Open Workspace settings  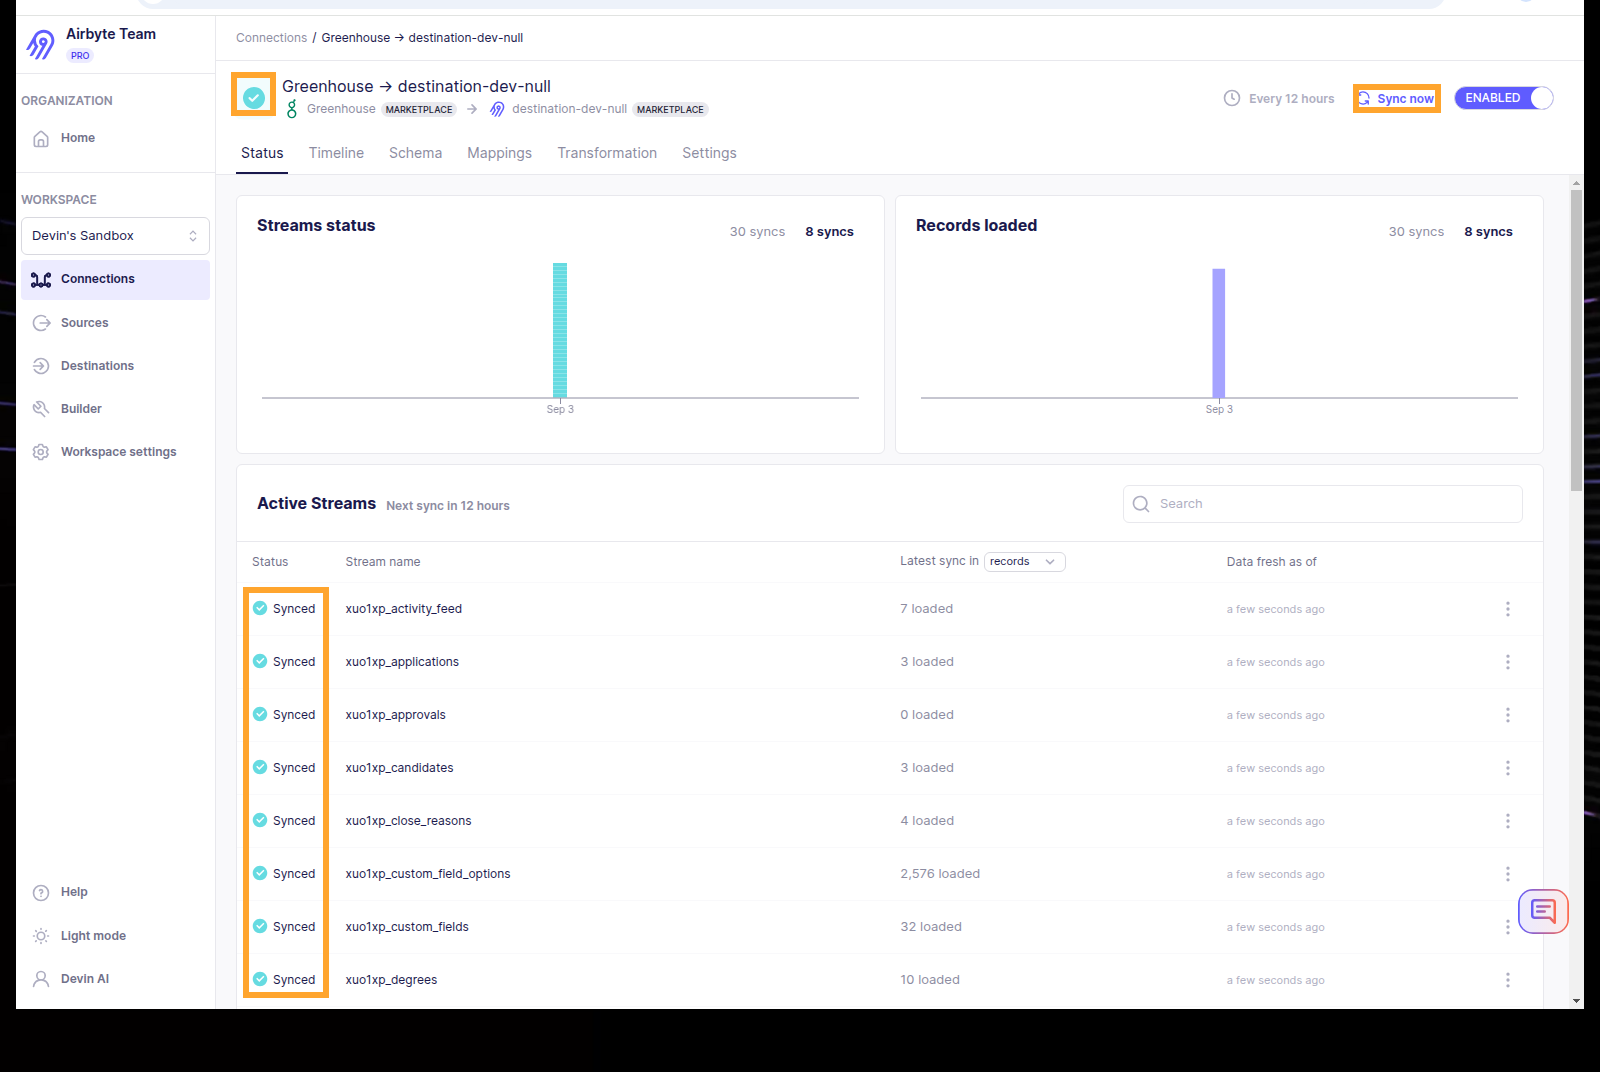[x=115, y=452]
